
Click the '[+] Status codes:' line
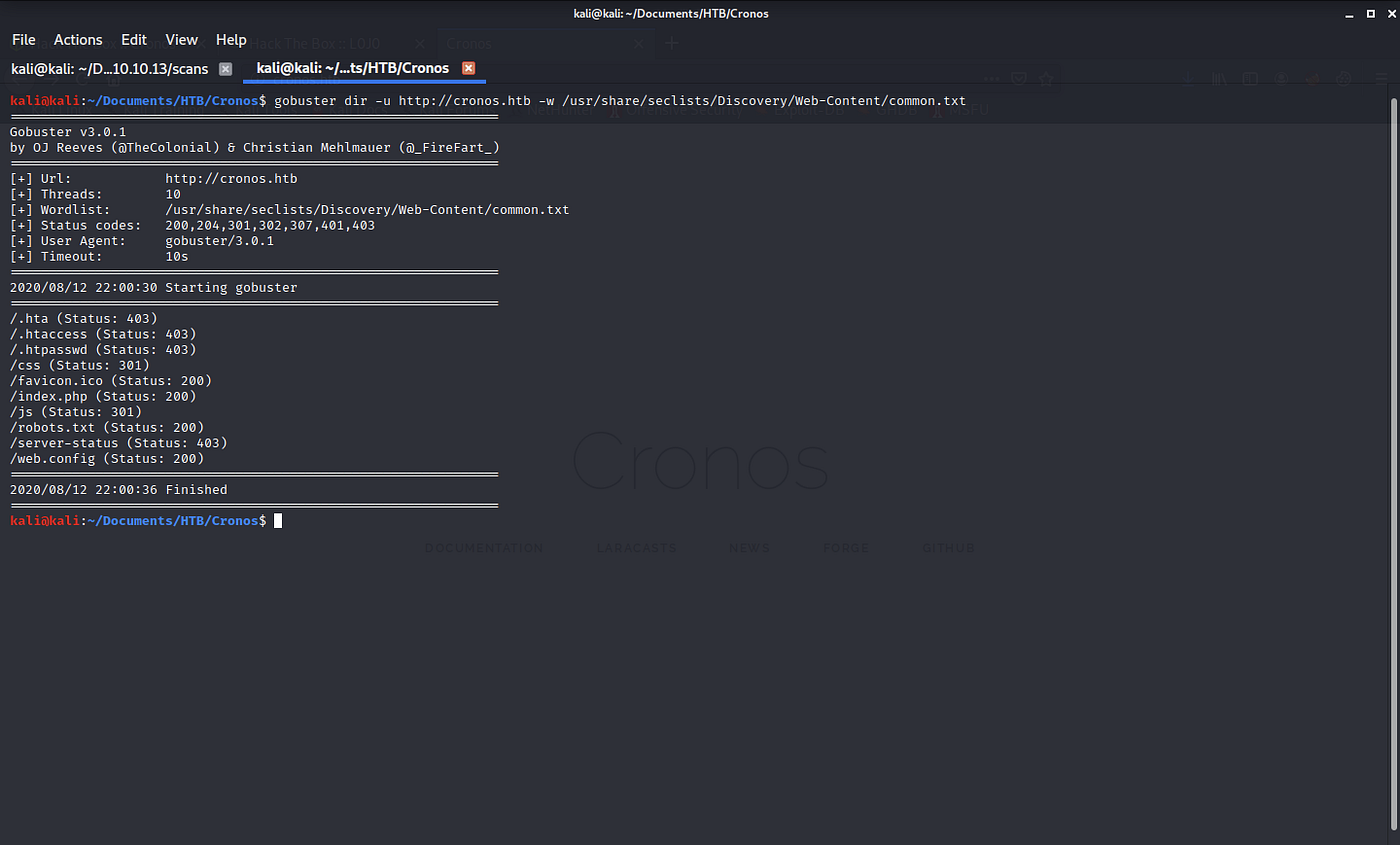pos(193,226)
